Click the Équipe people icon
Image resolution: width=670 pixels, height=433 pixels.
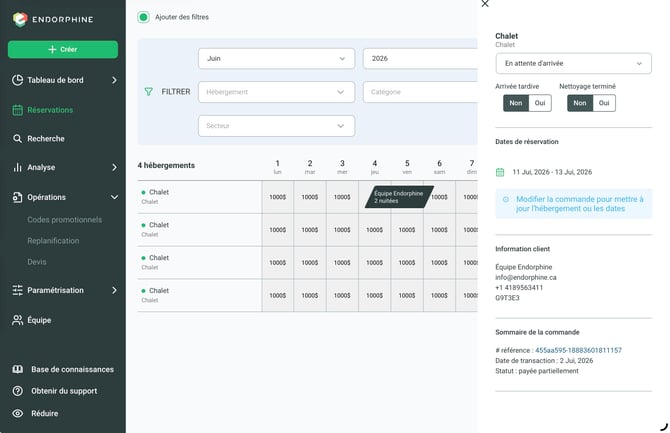(x=18, y=320)
